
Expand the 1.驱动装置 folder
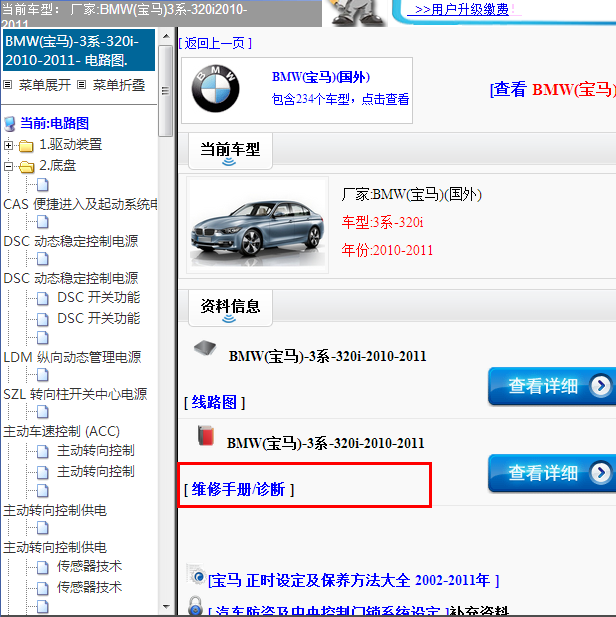tap(8, 146)
